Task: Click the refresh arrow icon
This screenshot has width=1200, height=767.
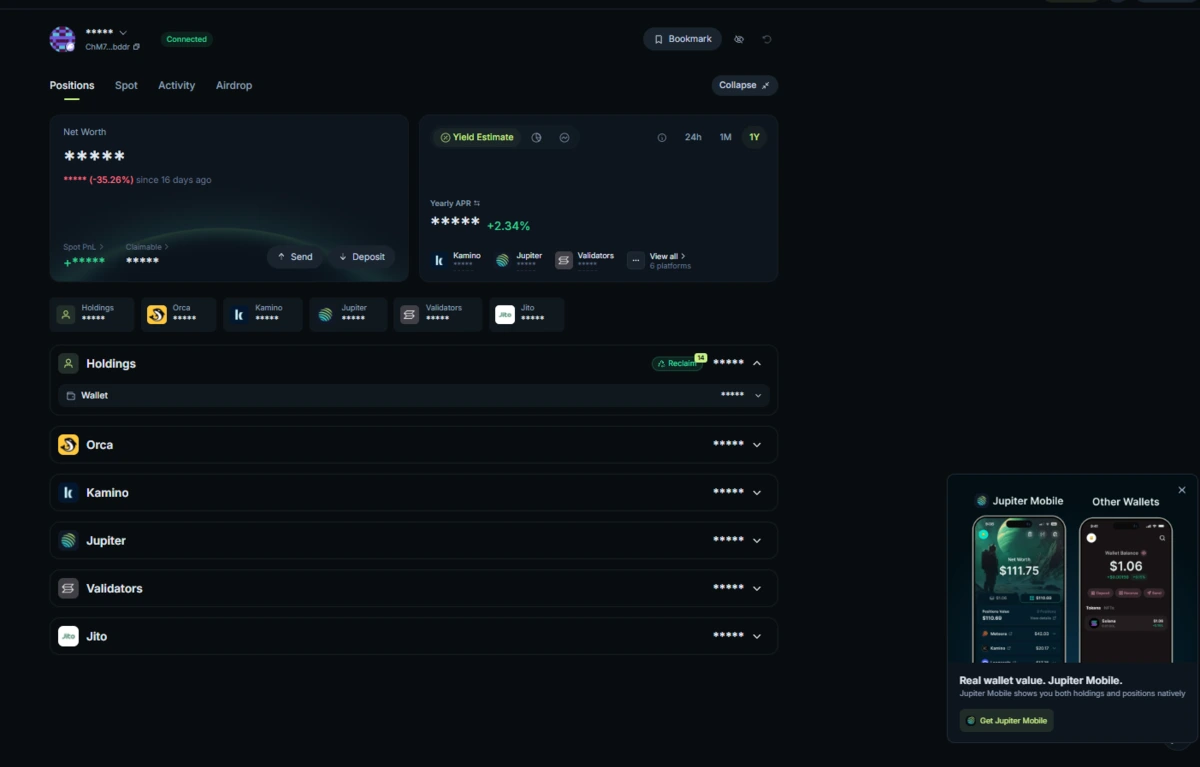Action: point(767,39)
